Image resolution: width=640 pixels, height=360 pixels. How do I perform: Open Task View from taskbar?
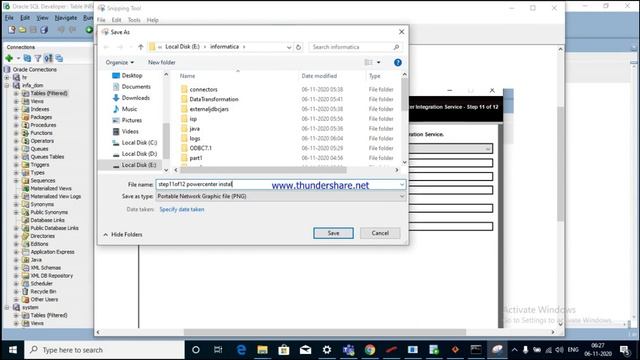tap(218, 350)
